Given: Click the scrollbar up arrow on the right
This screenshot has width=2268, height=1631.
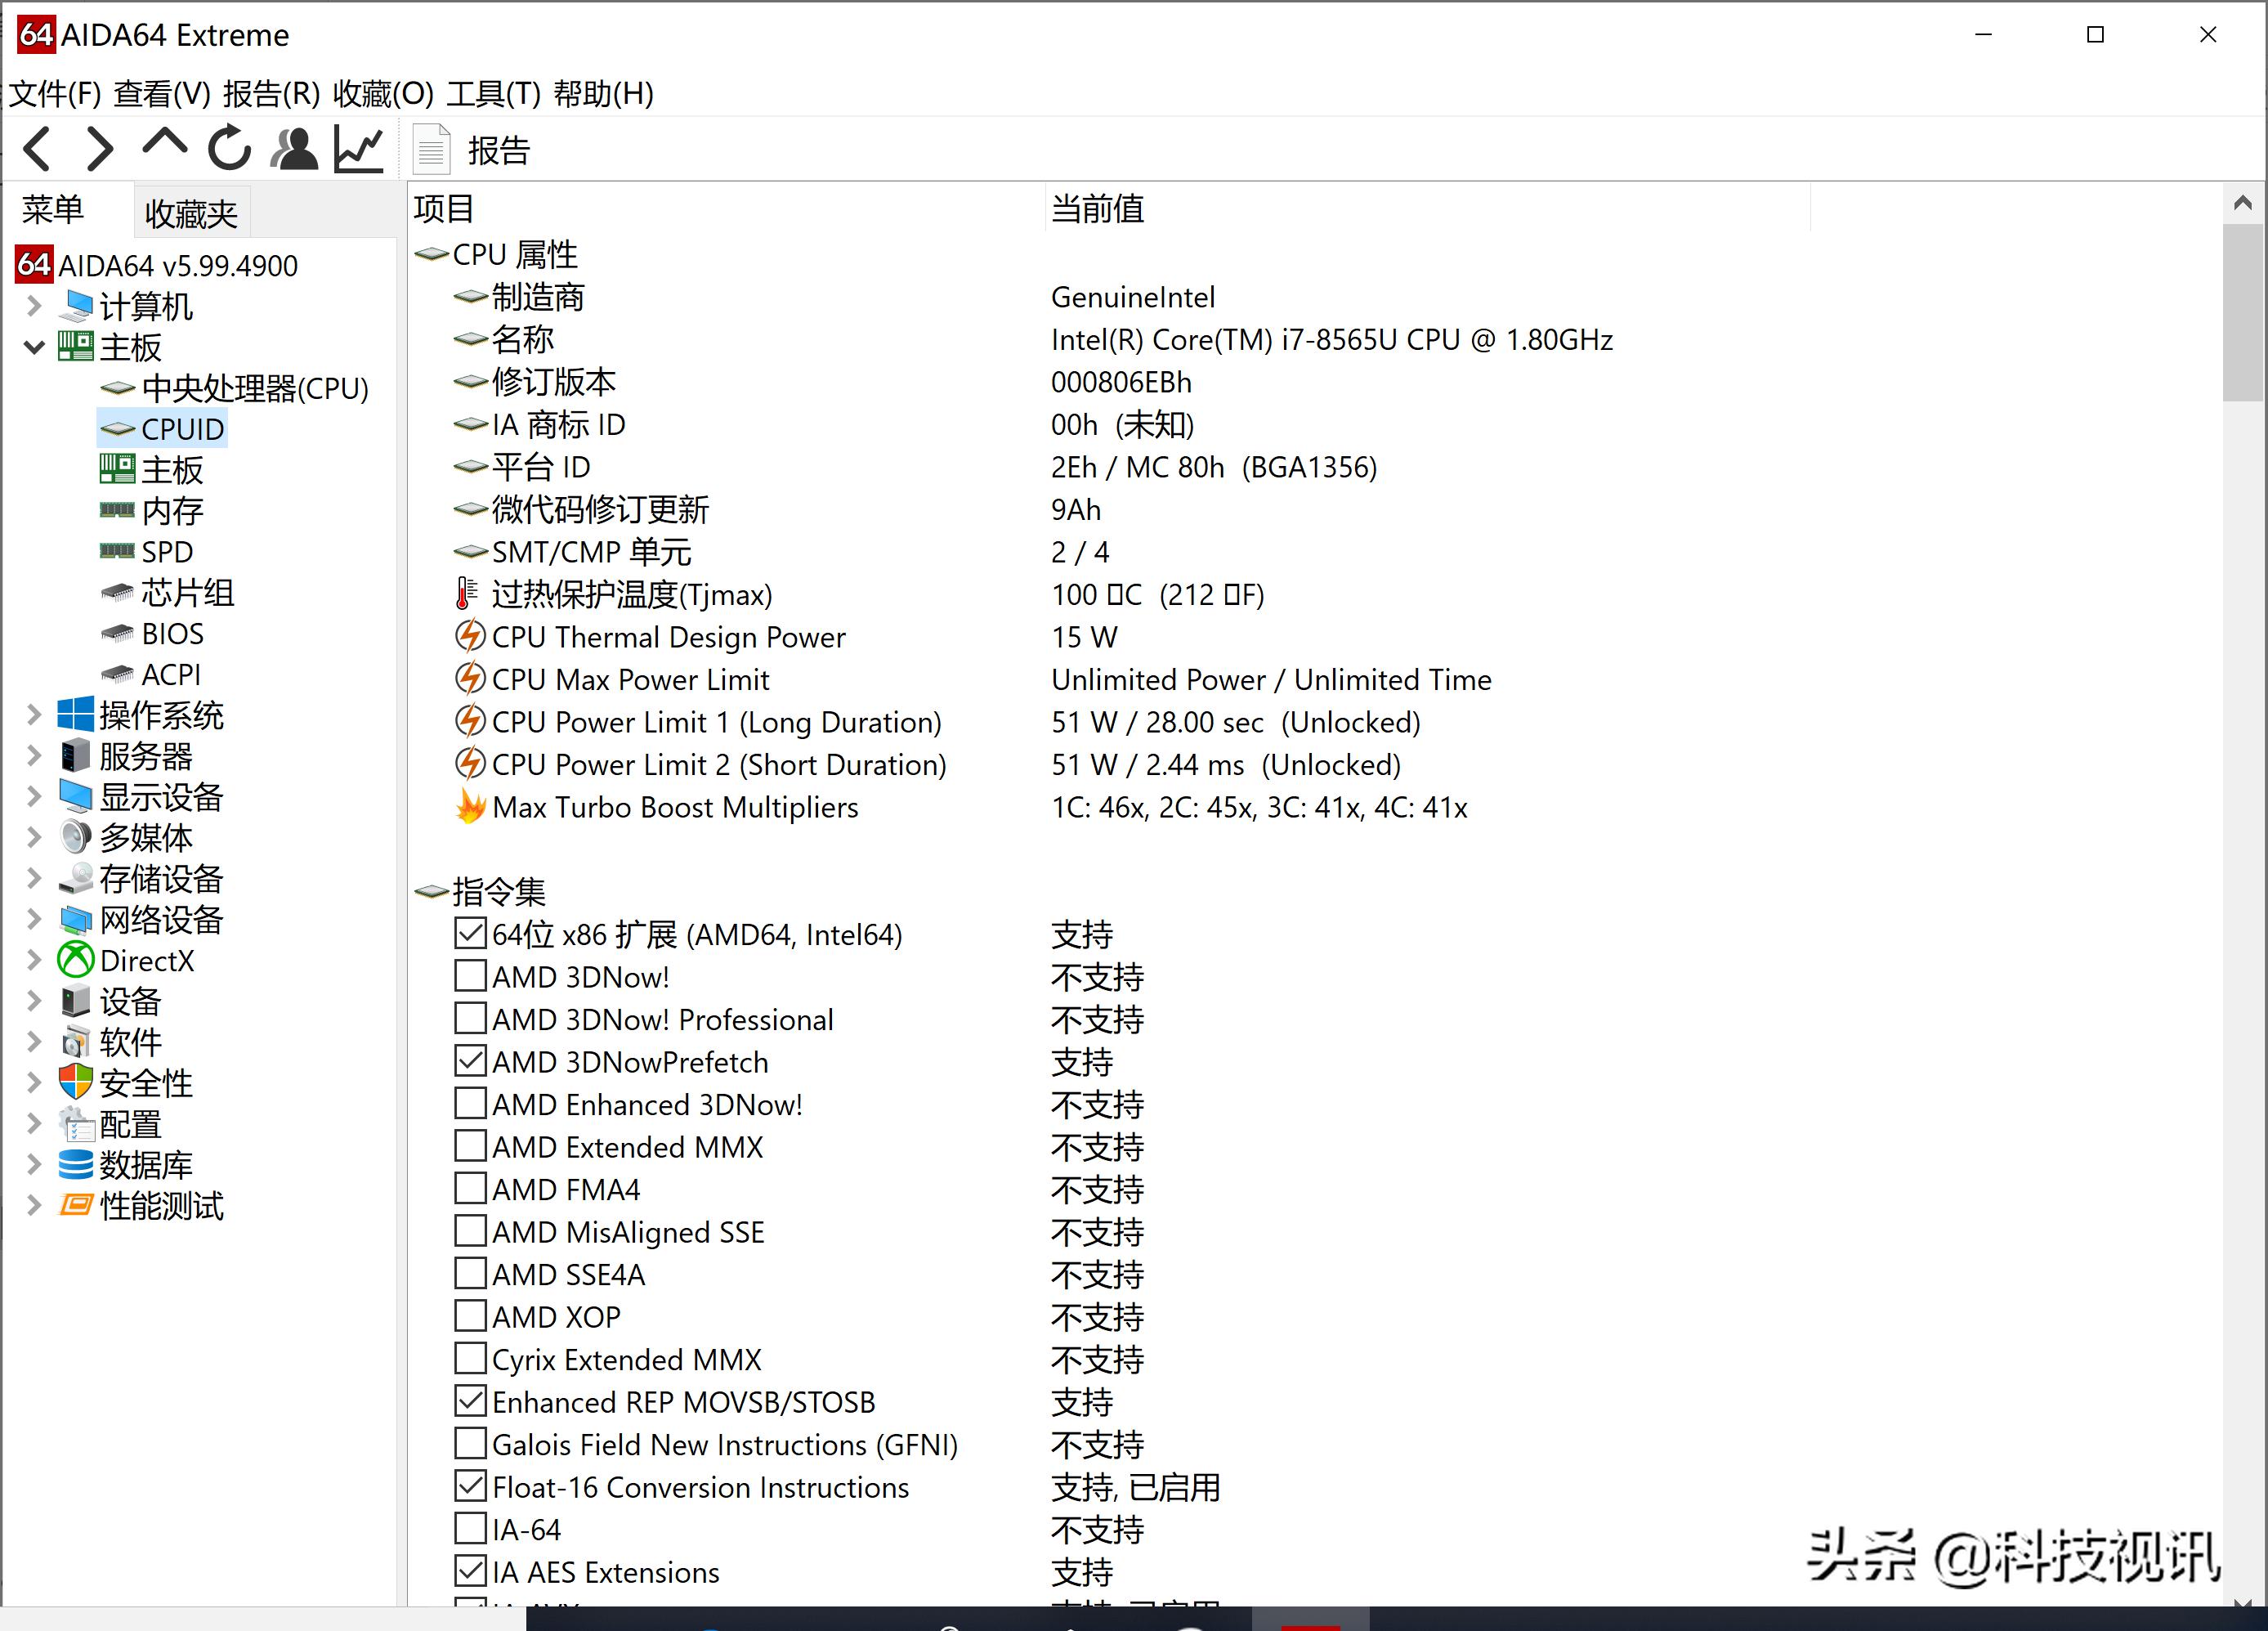Looking at the screenshot, I should click(x=2243, y=201).
